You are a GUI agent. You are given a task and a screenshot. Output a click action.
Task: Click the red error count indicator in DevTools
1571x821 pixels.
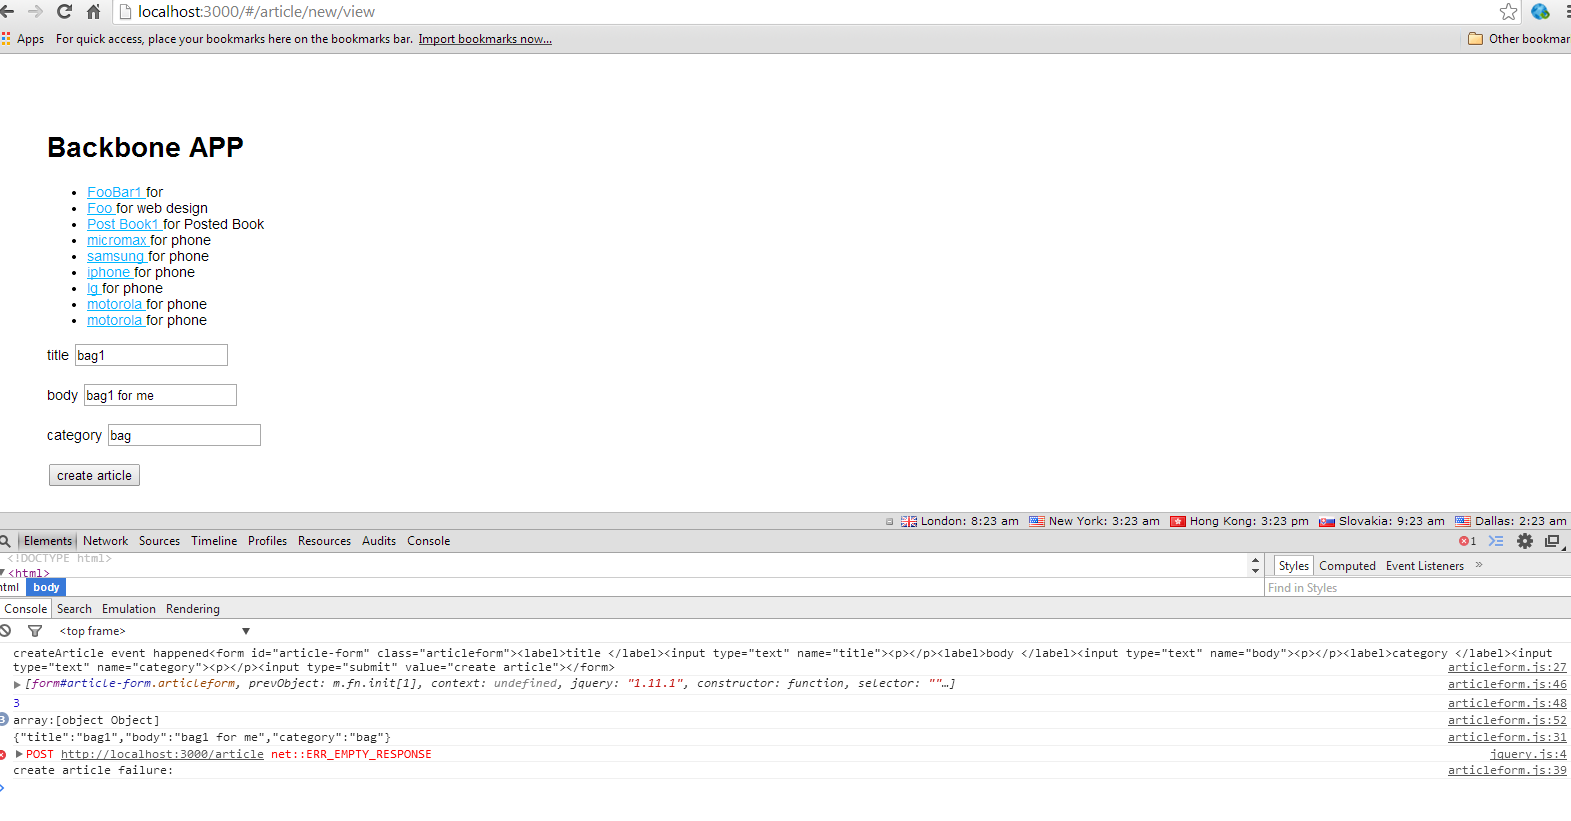point(1467,541)
